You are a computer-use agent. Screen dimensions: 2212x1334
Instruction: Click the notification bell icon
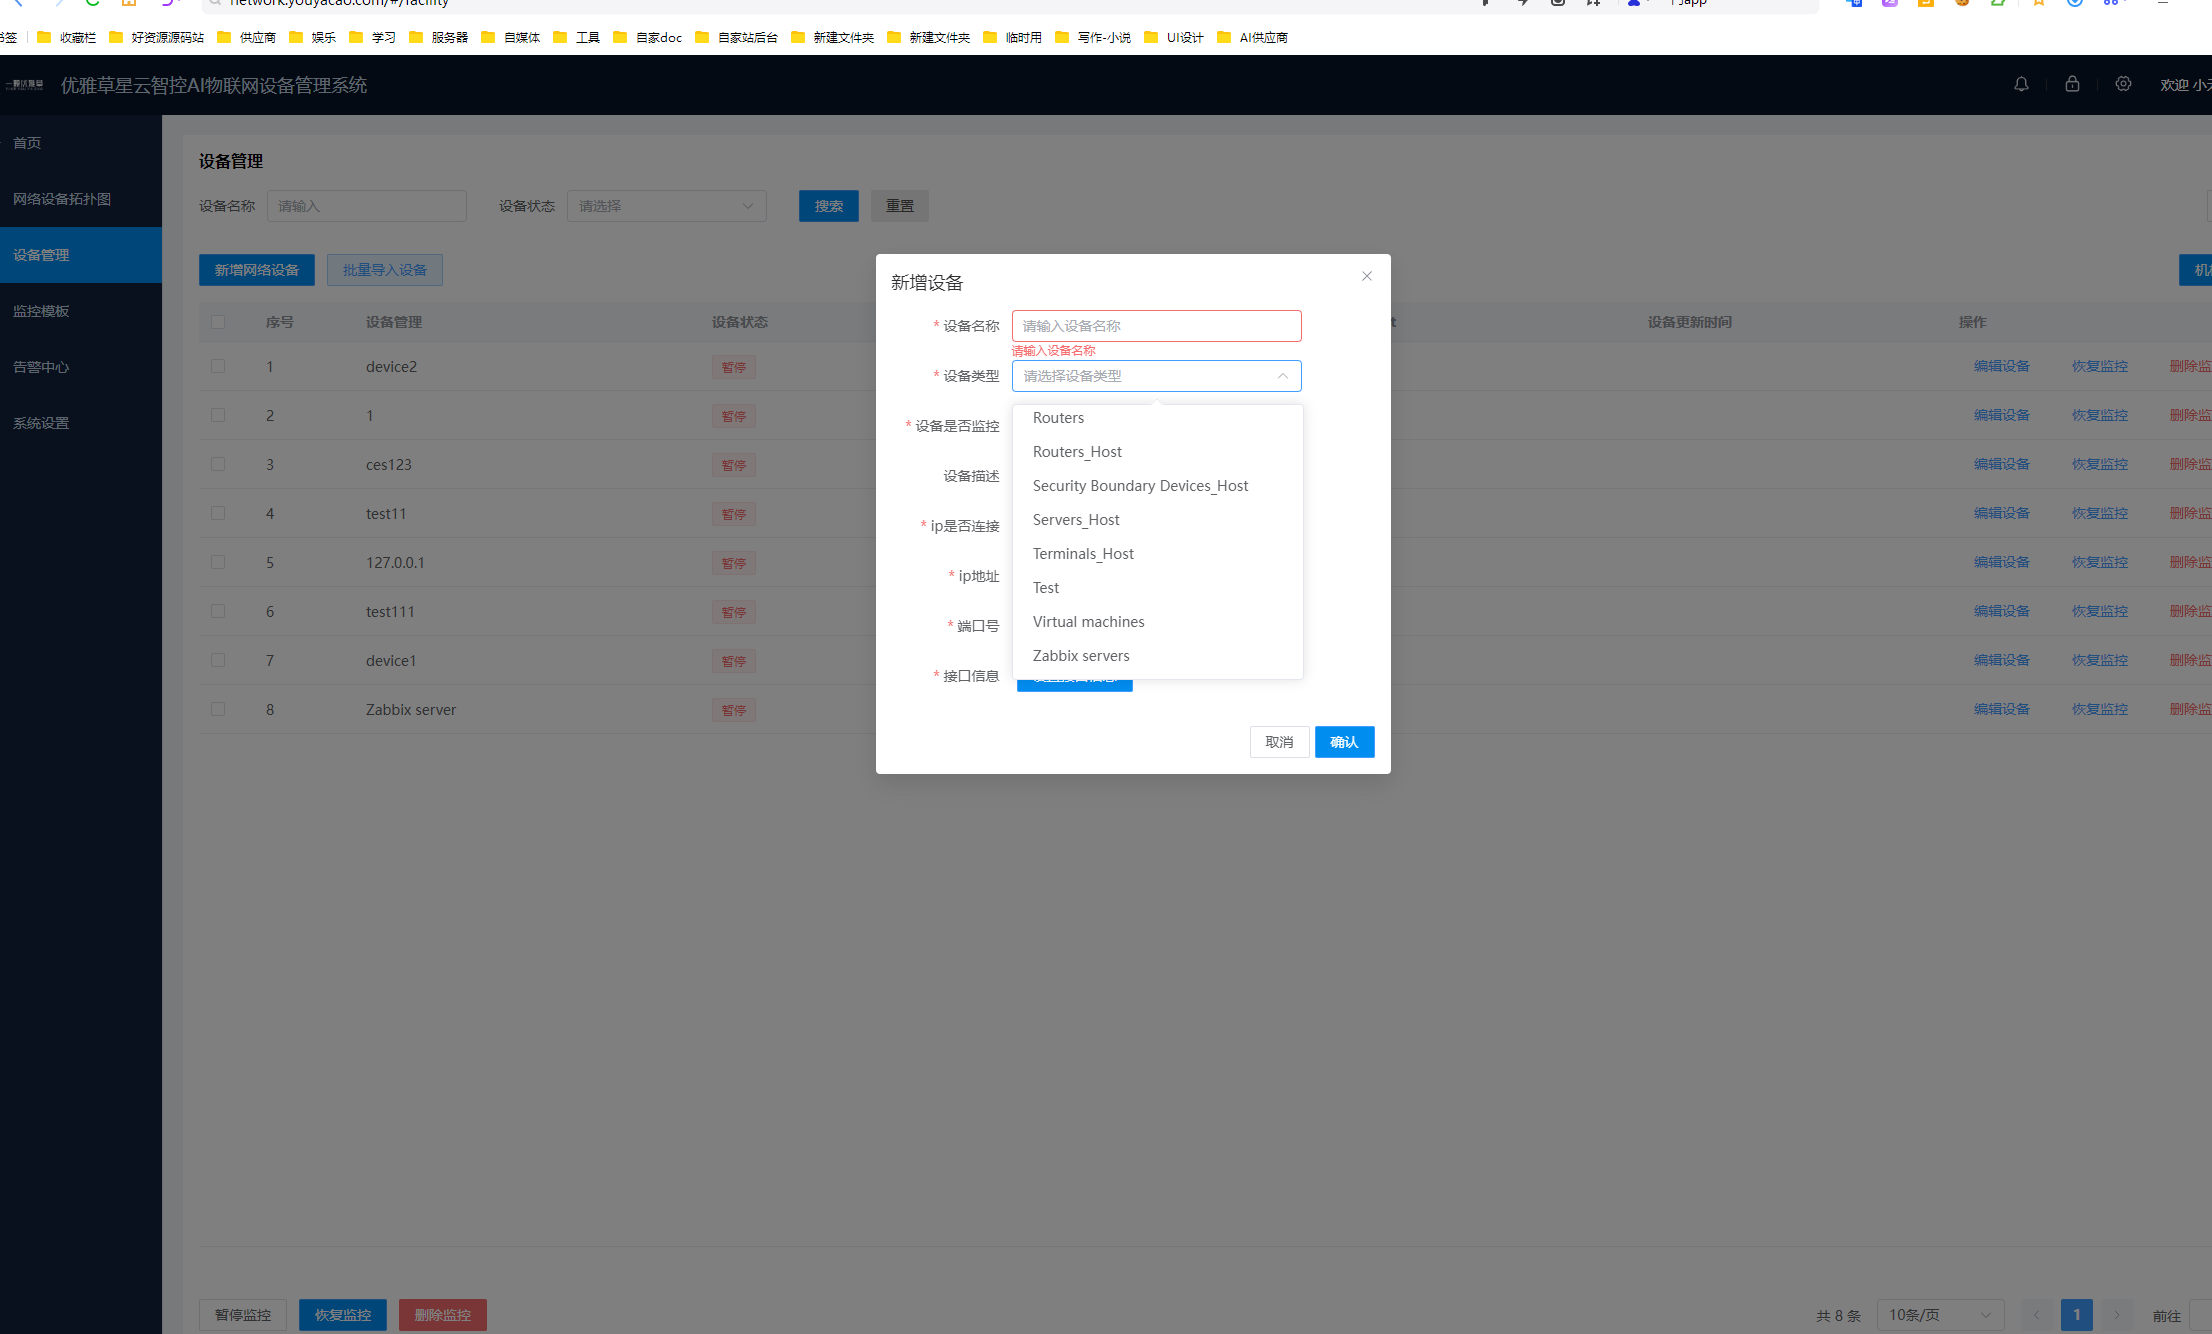point(2021,85)
